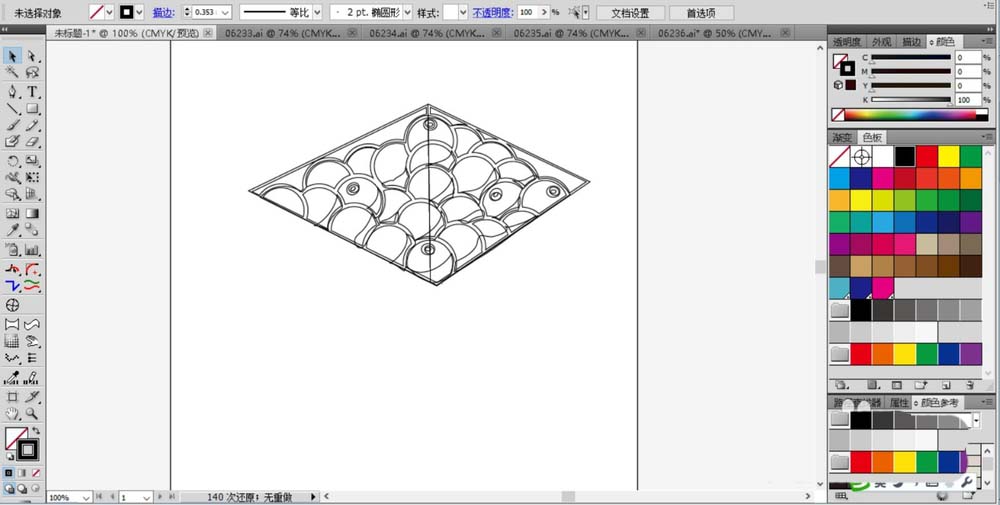Select the Rectangle shape tool
The height and width of the screenshot is (505, 1000).
[x=33, y=108]
